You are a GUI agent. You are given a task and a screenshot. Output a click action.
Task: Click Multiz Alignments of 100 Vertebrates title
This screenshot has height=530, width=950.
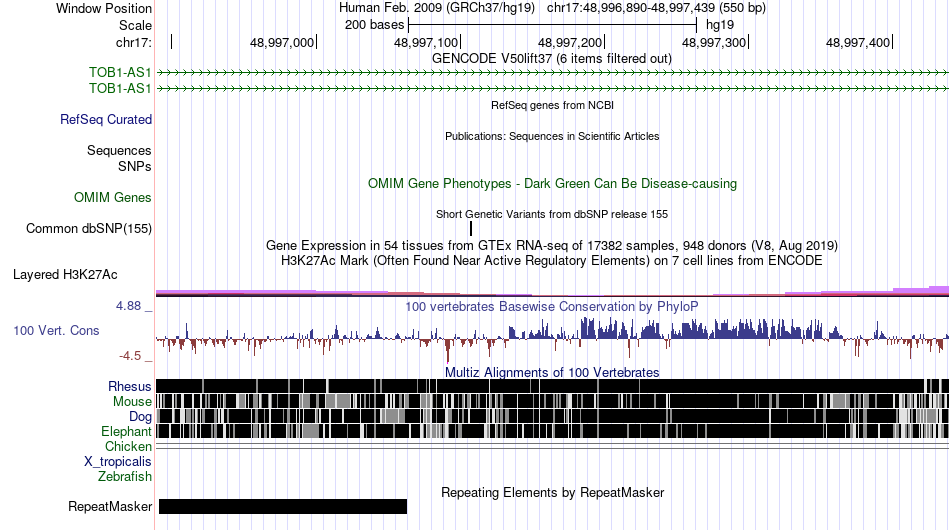(x=552, y=373)
